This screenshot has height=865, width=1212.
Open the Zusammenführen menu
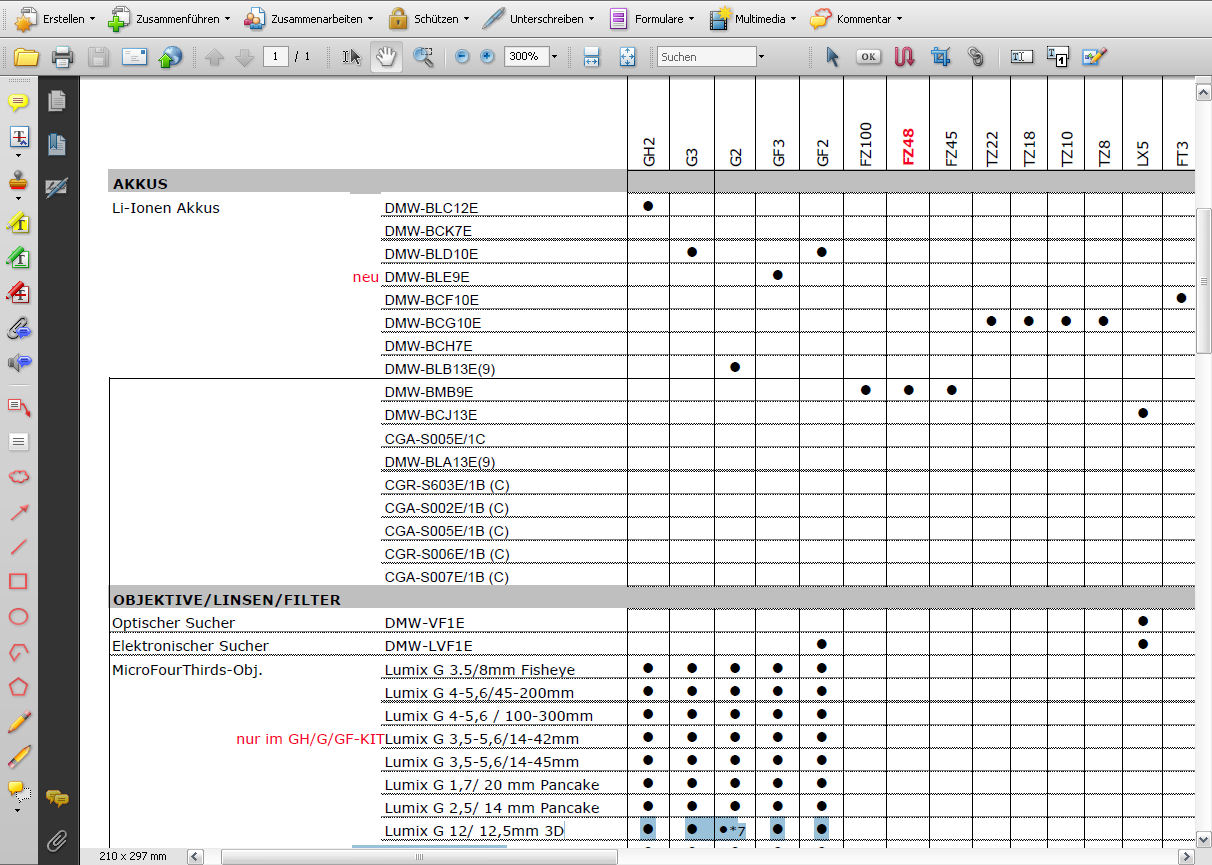pyautogui.click(x=169, y=18)
